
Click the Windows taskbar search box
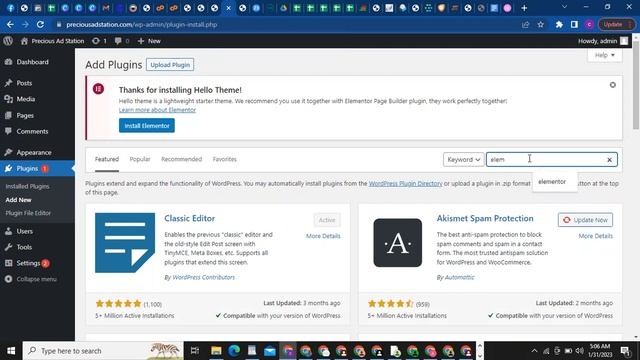(103, 351)
